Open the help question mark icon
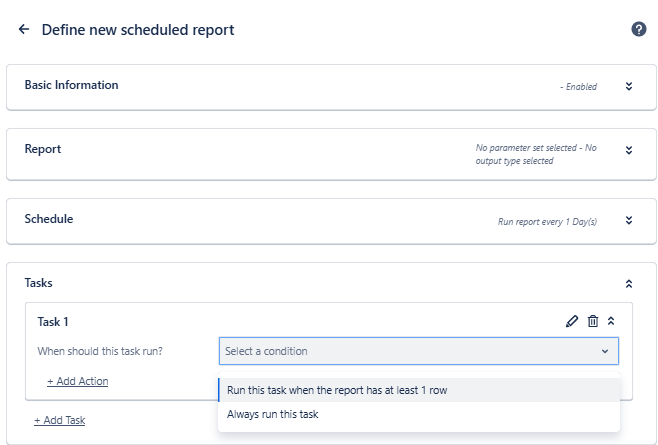Viewport: 658px width, 445px height. pos(639,30)
